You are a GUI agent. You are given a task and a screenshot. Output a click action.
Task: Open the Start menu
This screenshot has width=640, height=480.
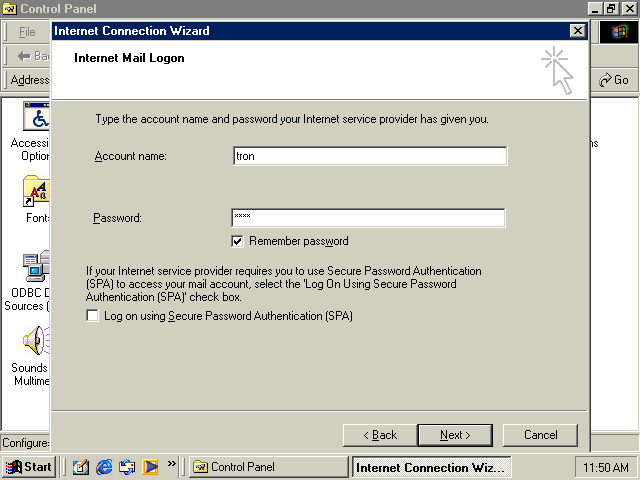29,467
